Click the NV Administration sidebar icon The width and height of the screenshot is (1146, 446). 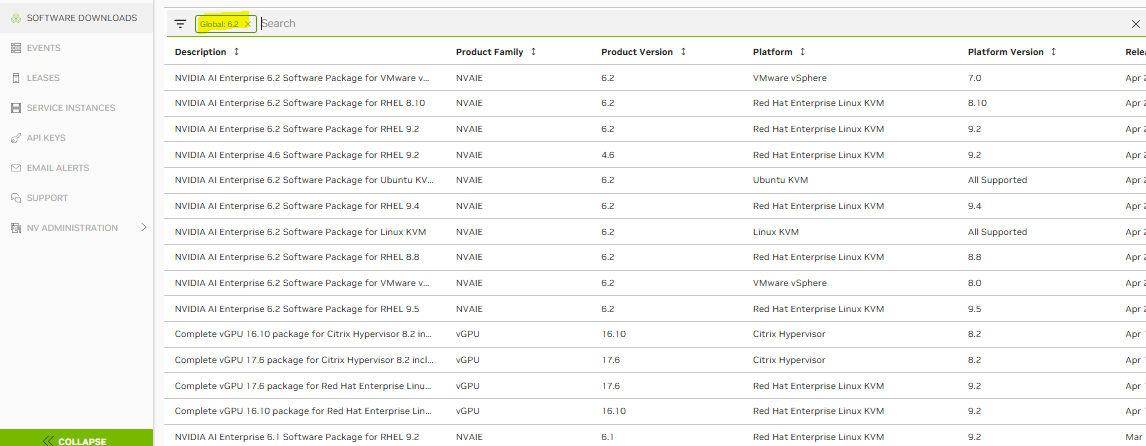point(15,228)
